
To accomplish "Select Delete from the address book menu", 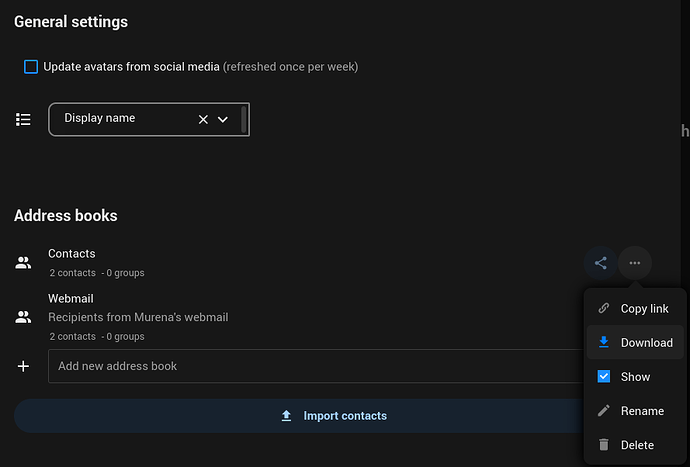I will [x=635, y=445].
